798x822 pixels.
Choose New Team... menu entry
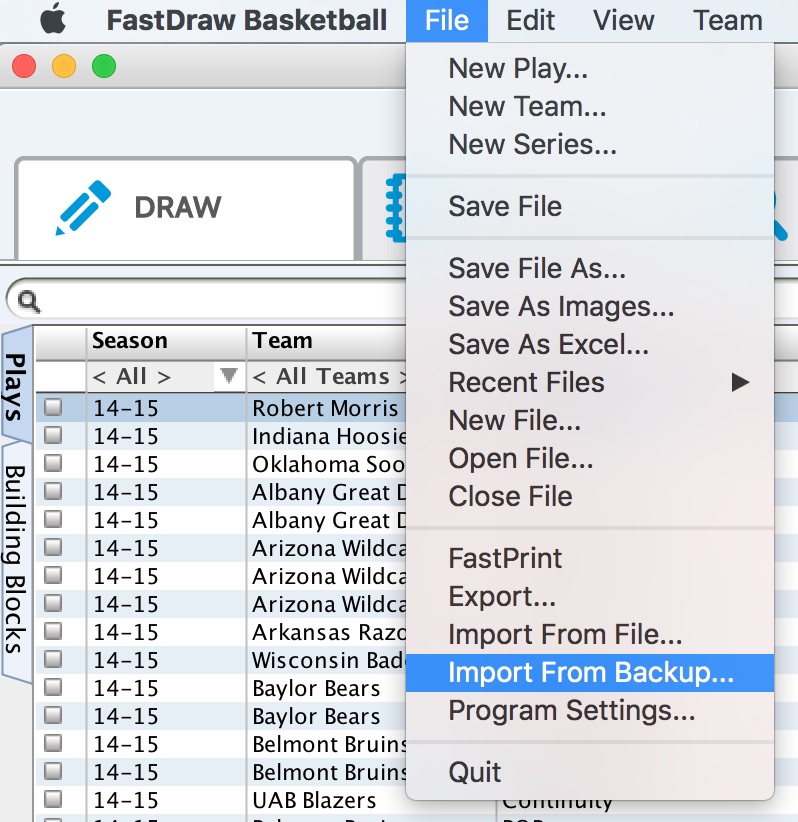590,106
